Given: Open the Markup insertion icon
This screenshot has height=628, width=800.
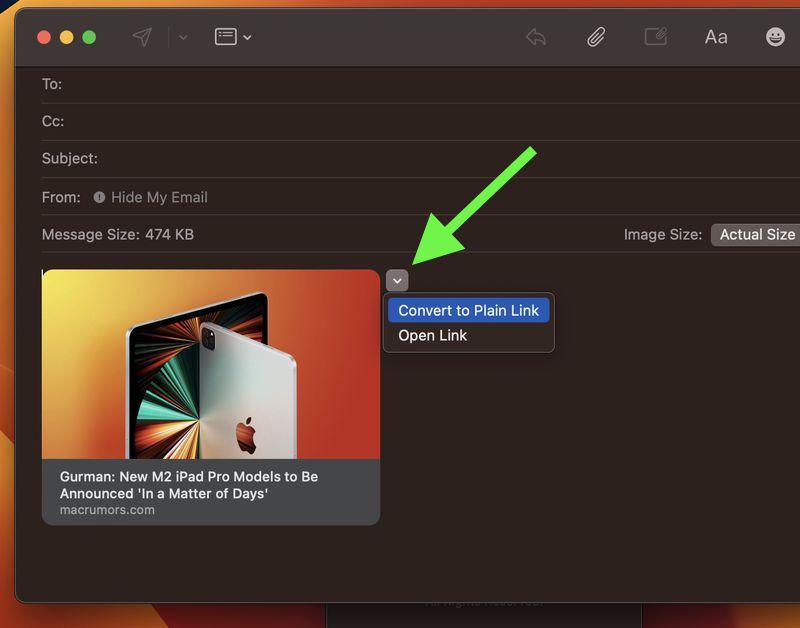Looking at the screenshot, I should click(x=657, y=37).
